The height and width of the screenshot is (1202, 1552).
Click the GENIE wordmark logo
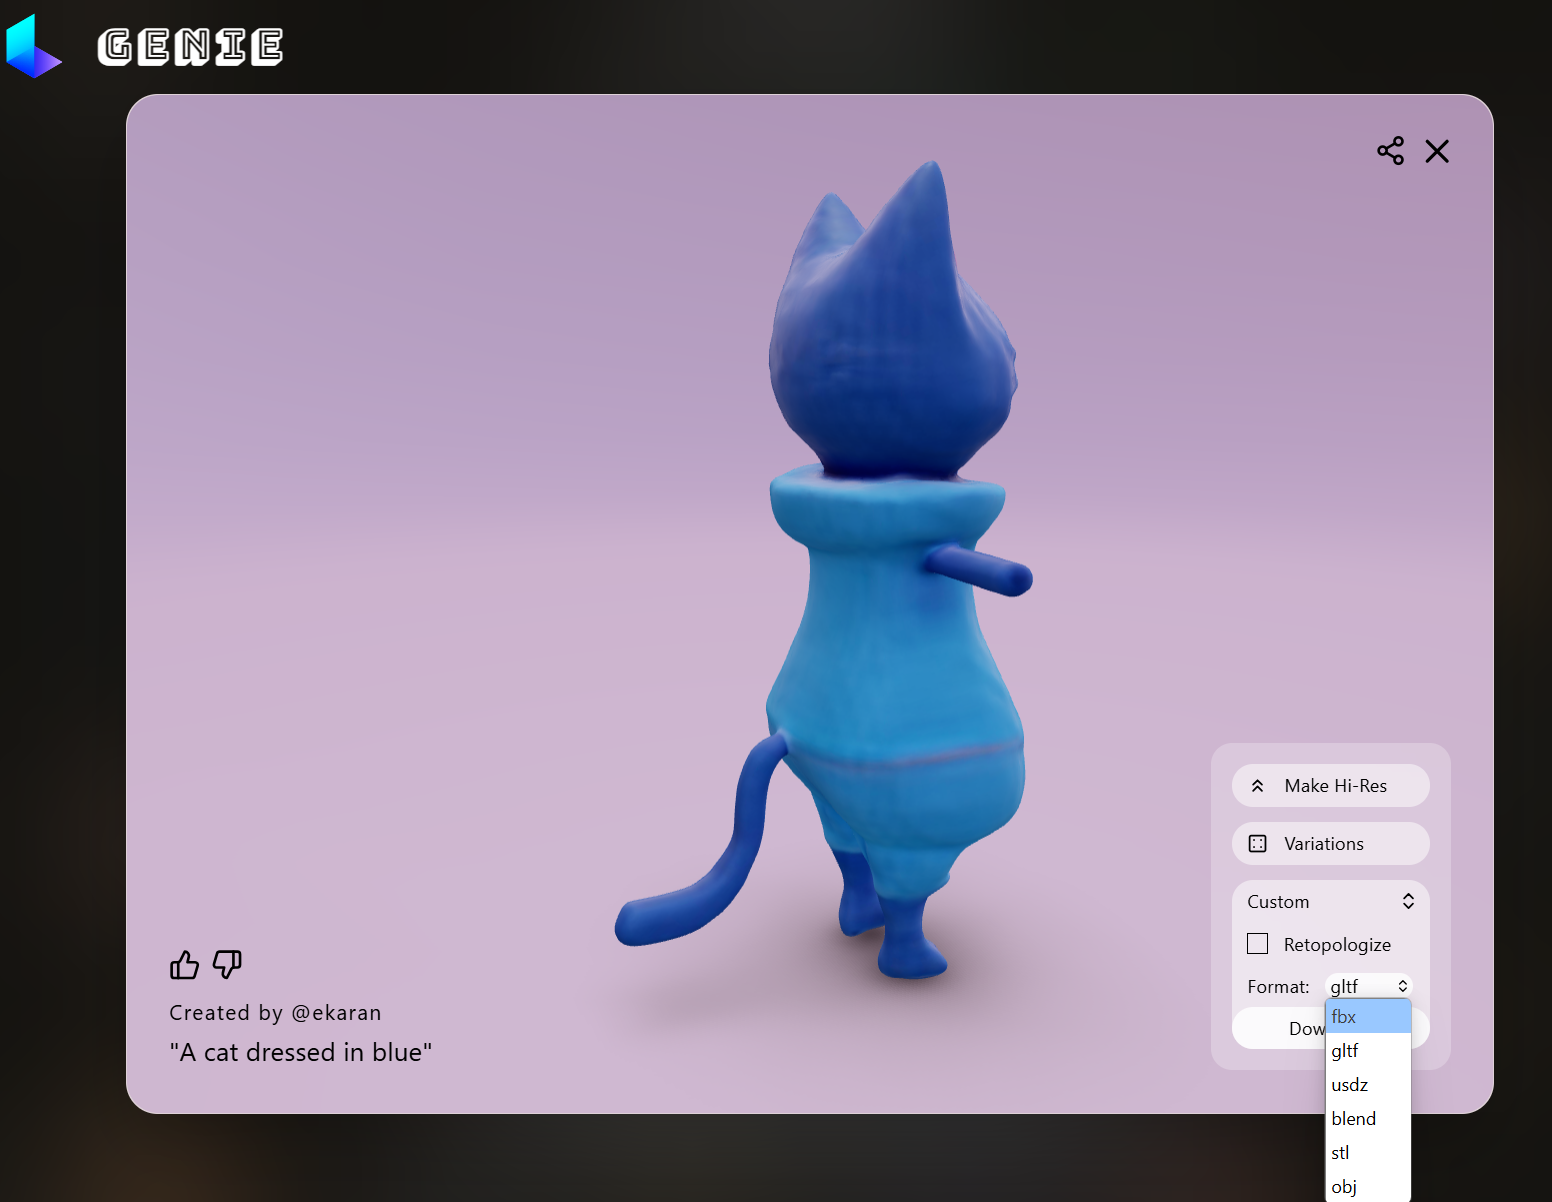pos(190,47)
